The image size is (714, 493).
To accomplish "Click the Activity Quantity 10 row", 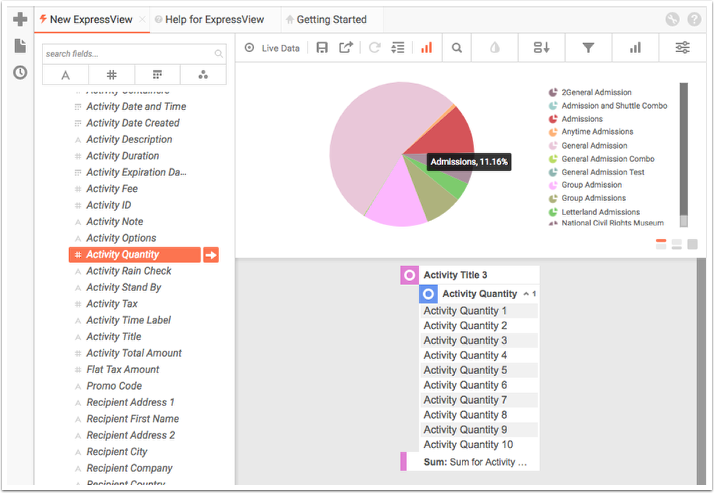I will (479, 445).
